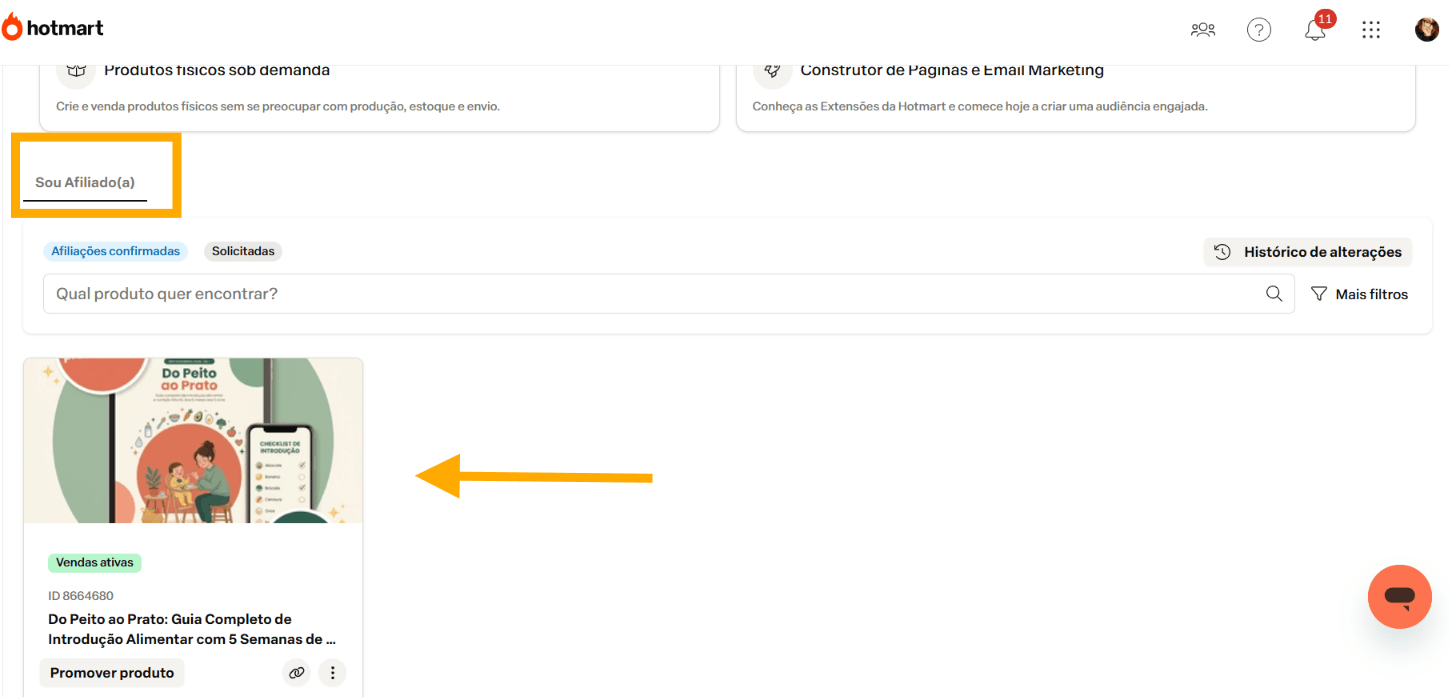The width and height of the screenshot is (1450, 698).
Task: Select the Sou Afiliado(a) tab
Action: [85, 183]
